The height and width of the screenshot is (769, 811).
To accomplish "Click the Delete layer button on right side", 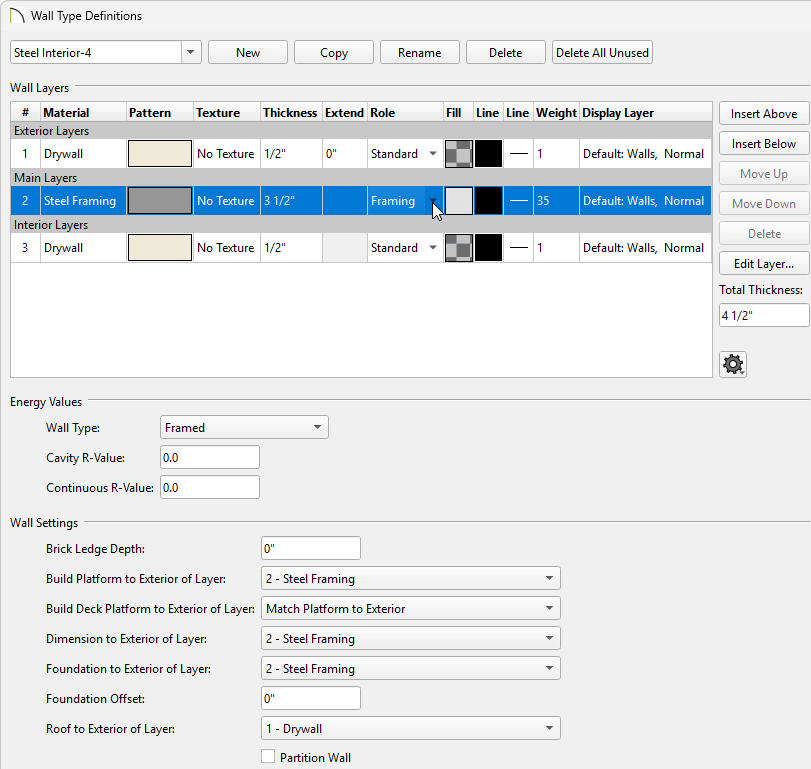I will click(x=764, y=233).
